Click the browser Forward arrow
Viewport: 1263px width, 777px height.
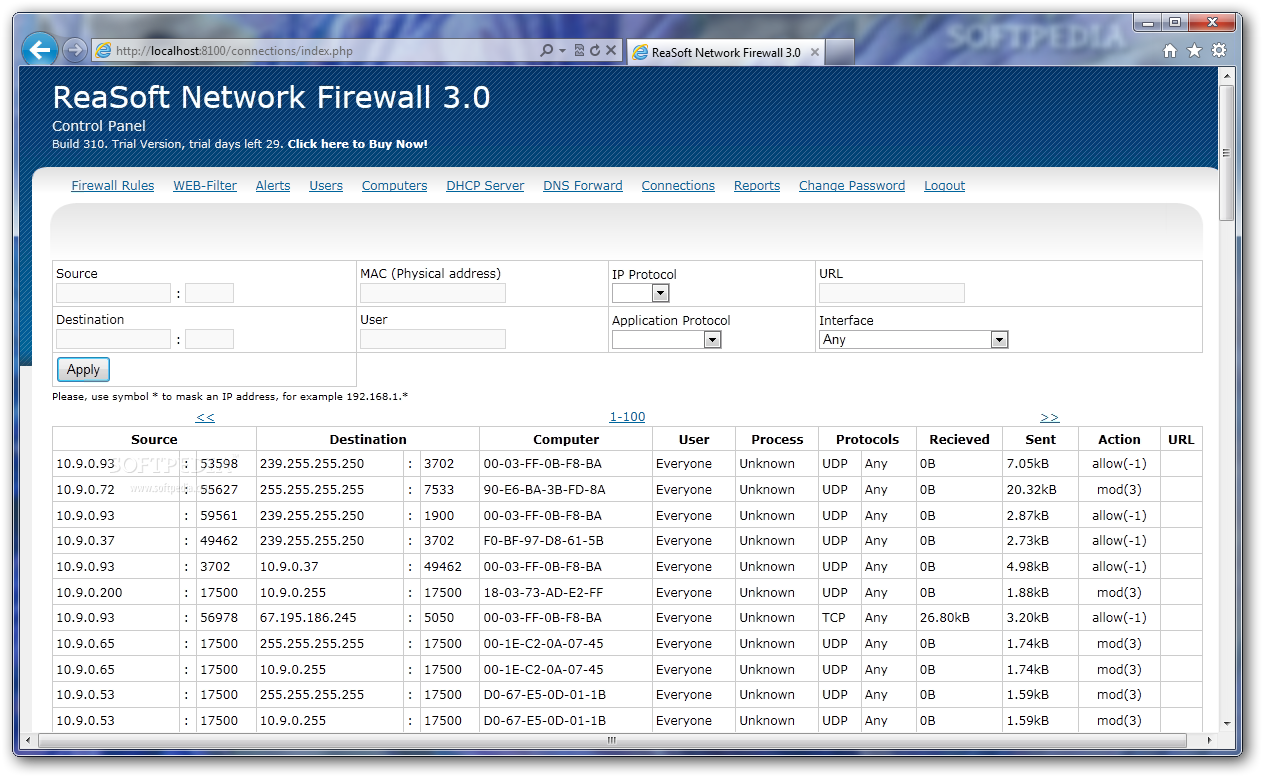click(74, 50)
